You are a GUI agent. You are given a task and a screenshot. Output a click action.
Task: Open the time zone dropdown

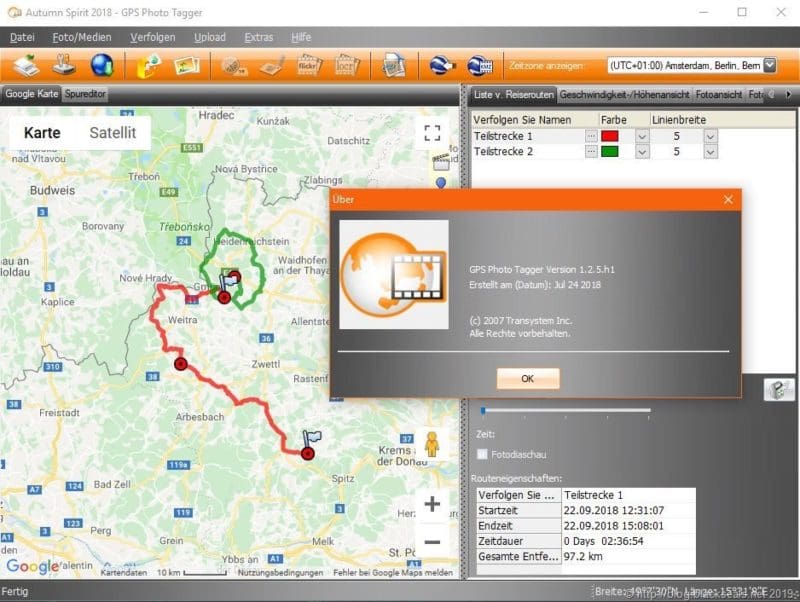point(770,65)
